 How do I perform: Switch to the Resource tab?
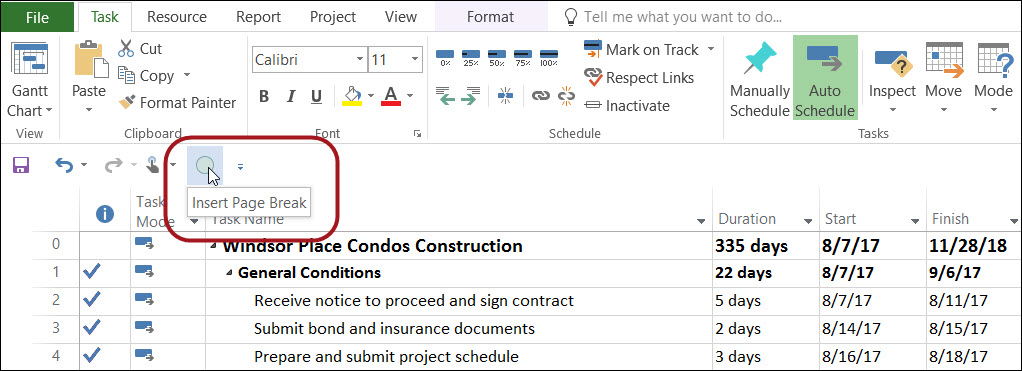[x=177, y=17]
